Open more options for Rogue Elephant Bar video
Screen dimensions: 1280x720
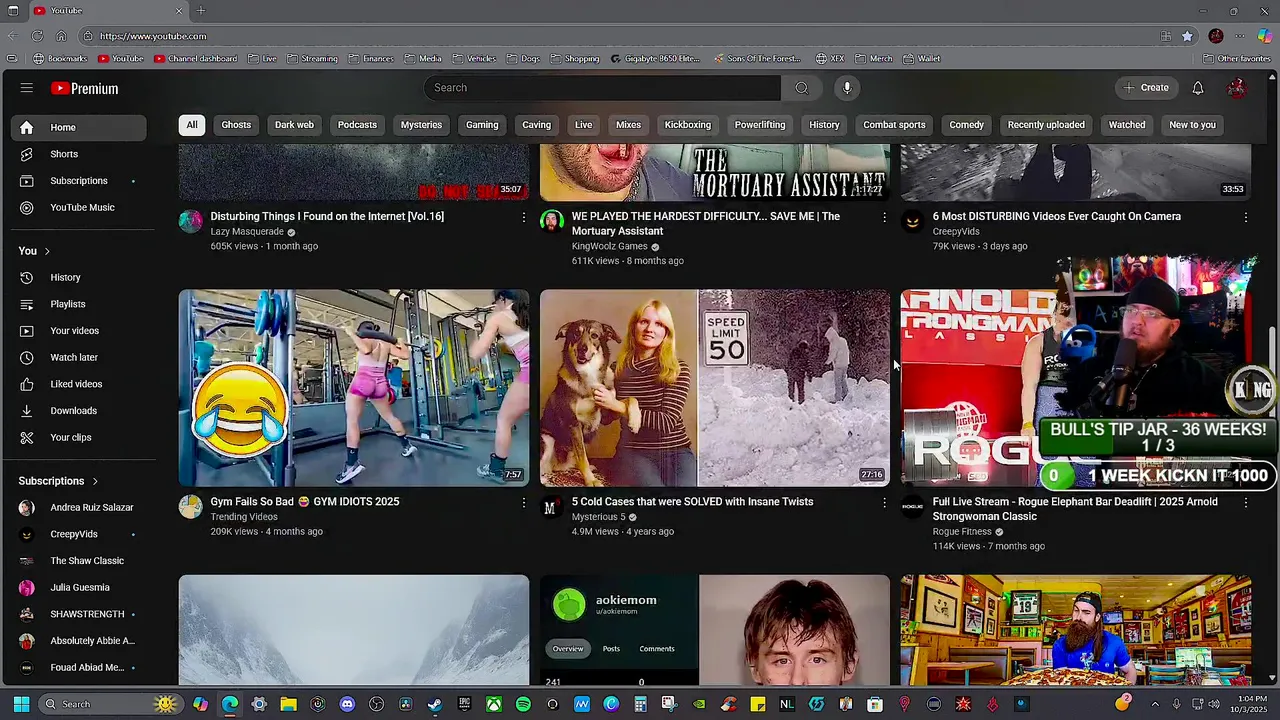click(1245, 502)
